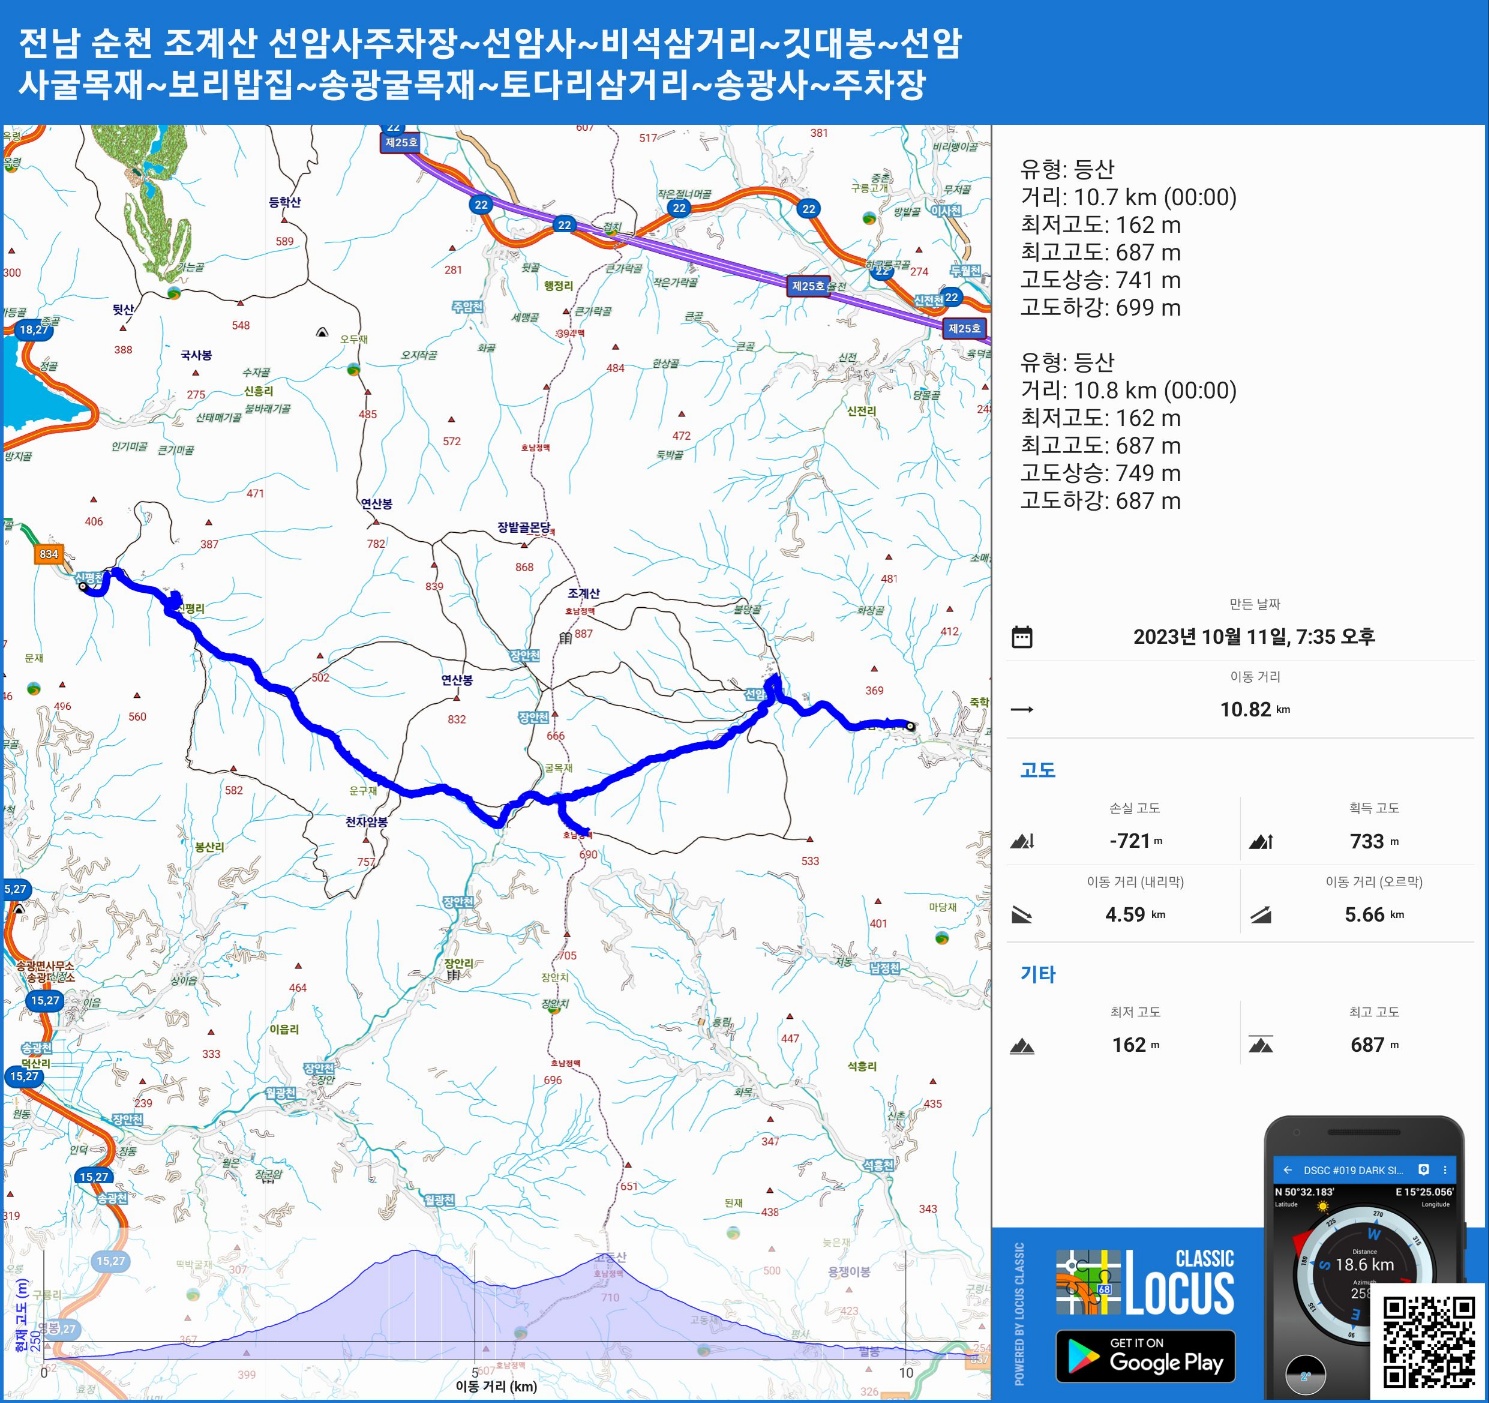Click the calendar icon beside the creation date
1489x1403 pixels.
tap(1021, 637)
